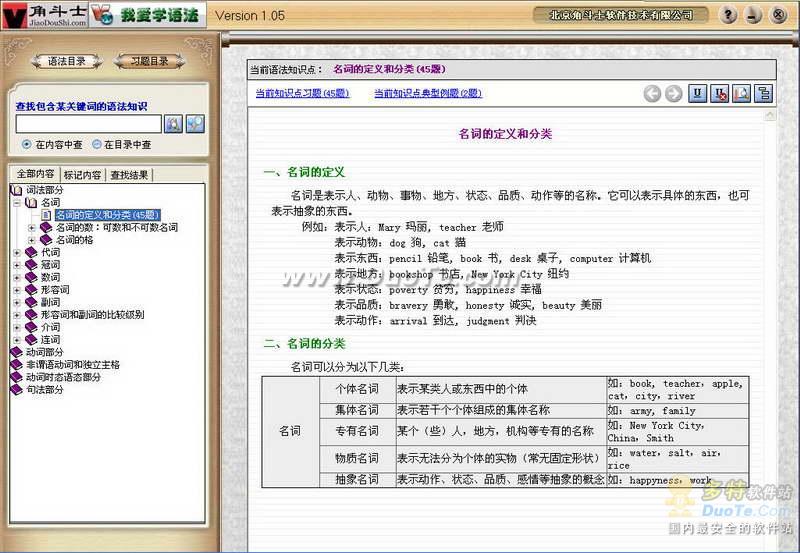
Task: Click the back navigation arrow icon
Action: coord(652,94)
